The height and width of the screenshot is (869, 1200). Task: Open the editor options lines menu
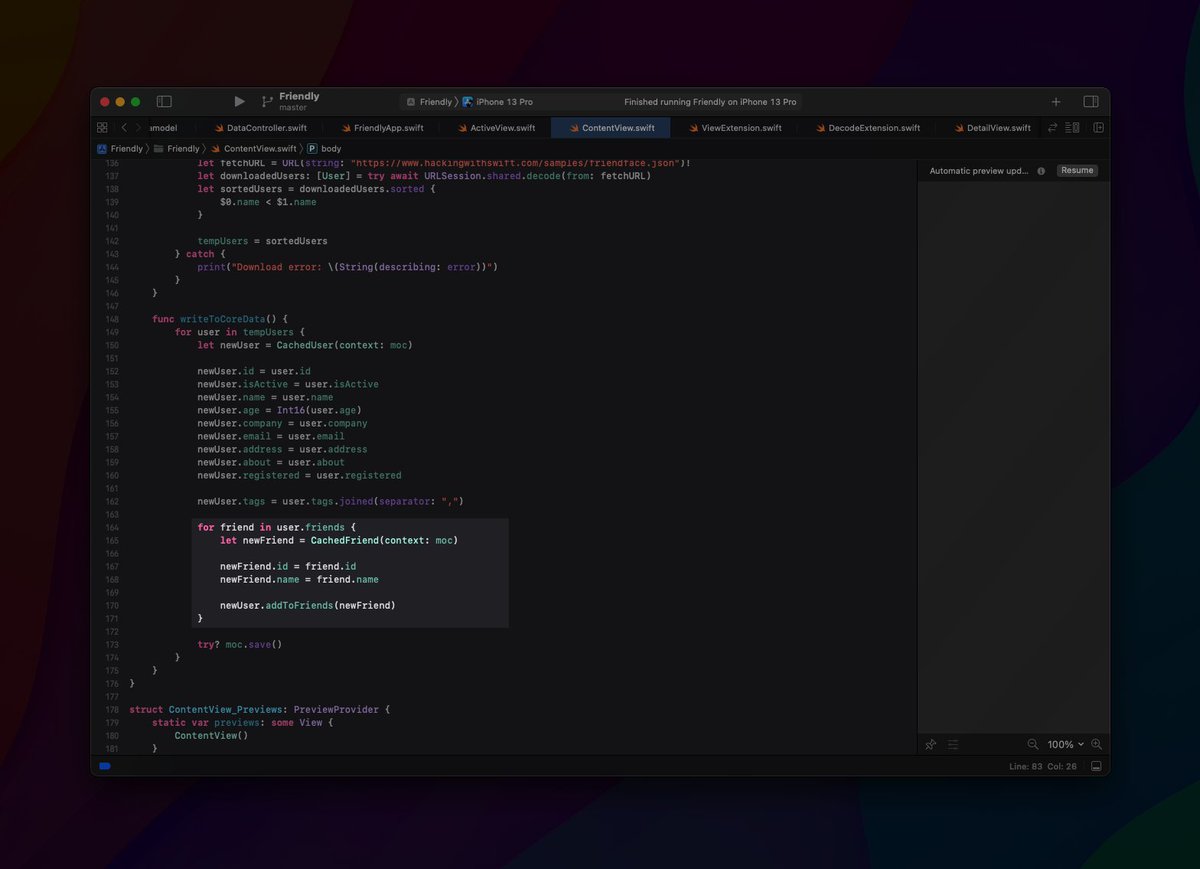tap(1073, 128)
